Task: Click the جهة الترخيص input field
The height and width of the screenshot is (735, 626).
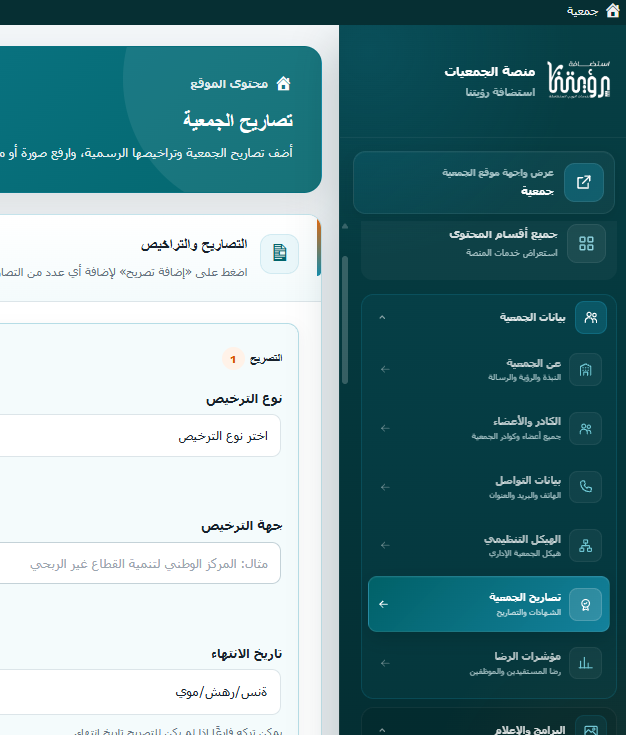Action: [140, 563]
